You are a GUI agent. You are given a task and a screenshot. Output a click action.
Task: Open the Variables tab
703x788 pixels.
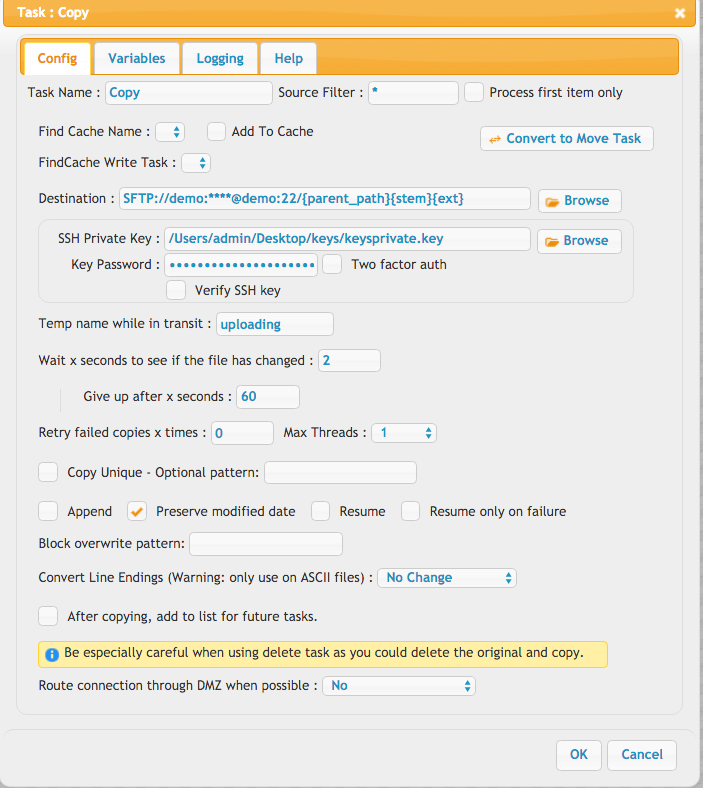[137, 58]
